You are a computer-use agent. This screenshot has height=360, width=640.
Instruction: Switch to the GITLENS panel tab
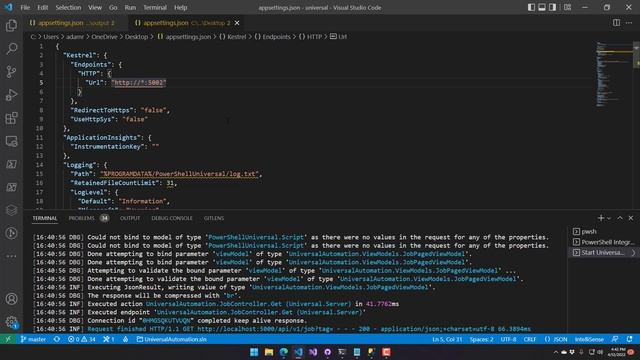click(x=214, y=218)
